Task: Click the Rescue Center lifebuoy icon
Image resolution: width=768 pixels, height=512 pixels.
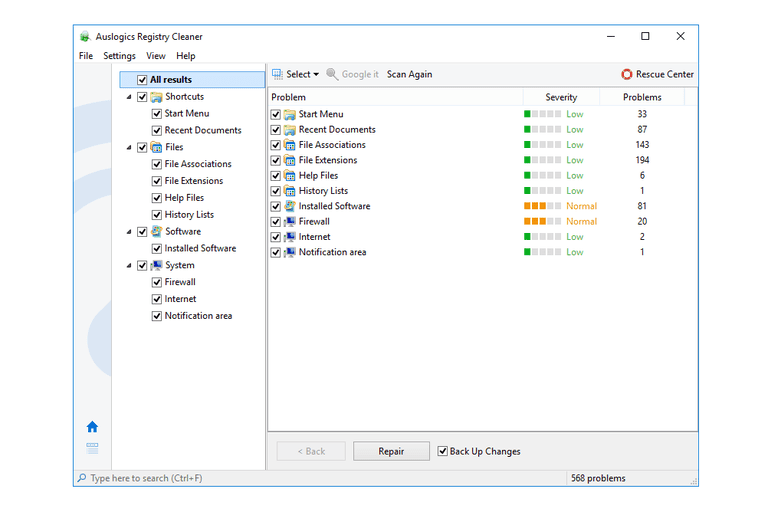Action: 626,74
